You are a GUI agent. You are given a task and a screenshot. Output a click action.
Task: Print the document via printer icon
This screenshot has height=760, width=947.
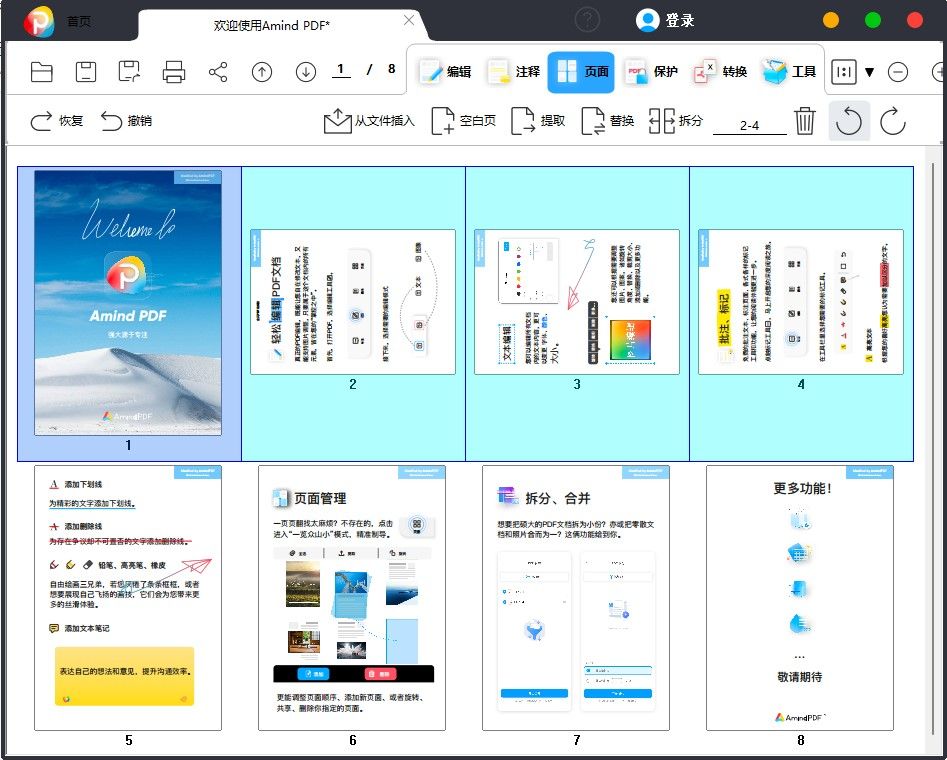click(x=174, y=72)
